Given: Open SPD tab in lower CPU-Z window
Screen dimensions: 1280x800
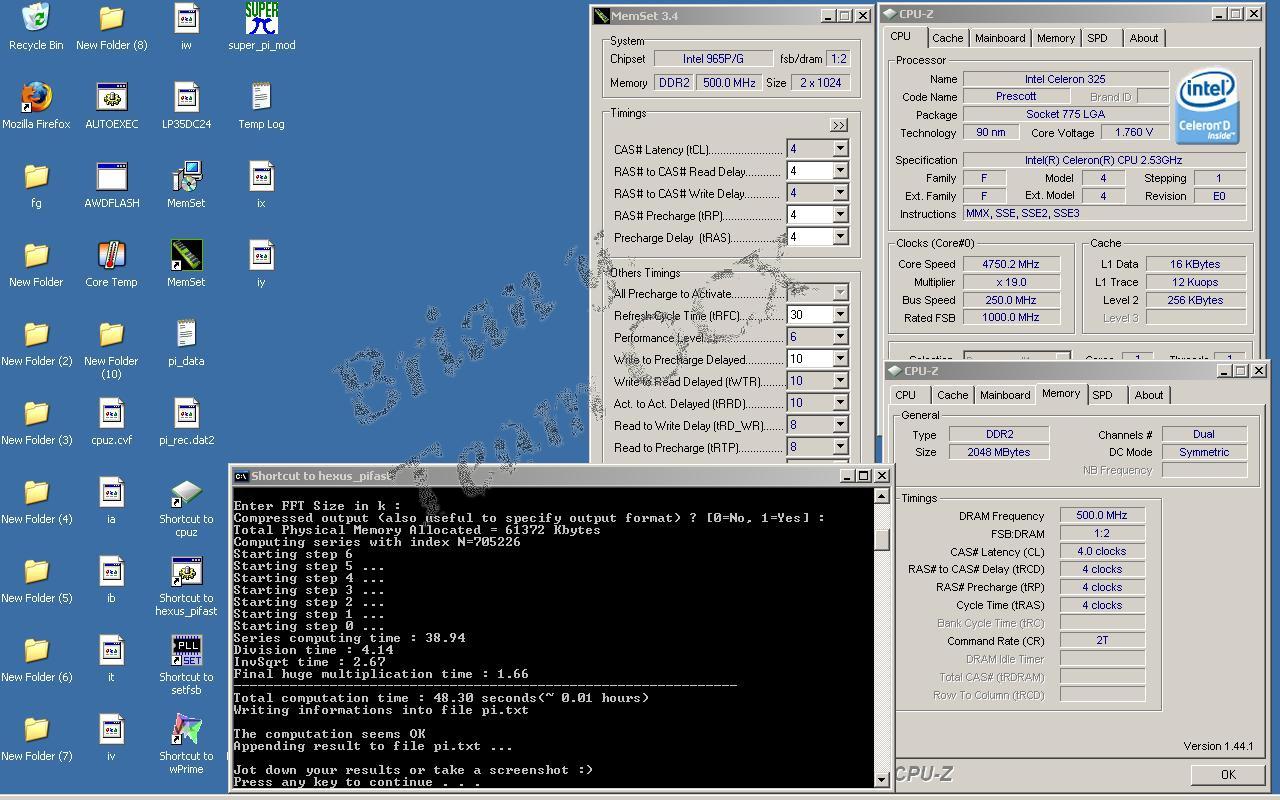Looking at the screenshot, I should click(x=1103, y=395).
